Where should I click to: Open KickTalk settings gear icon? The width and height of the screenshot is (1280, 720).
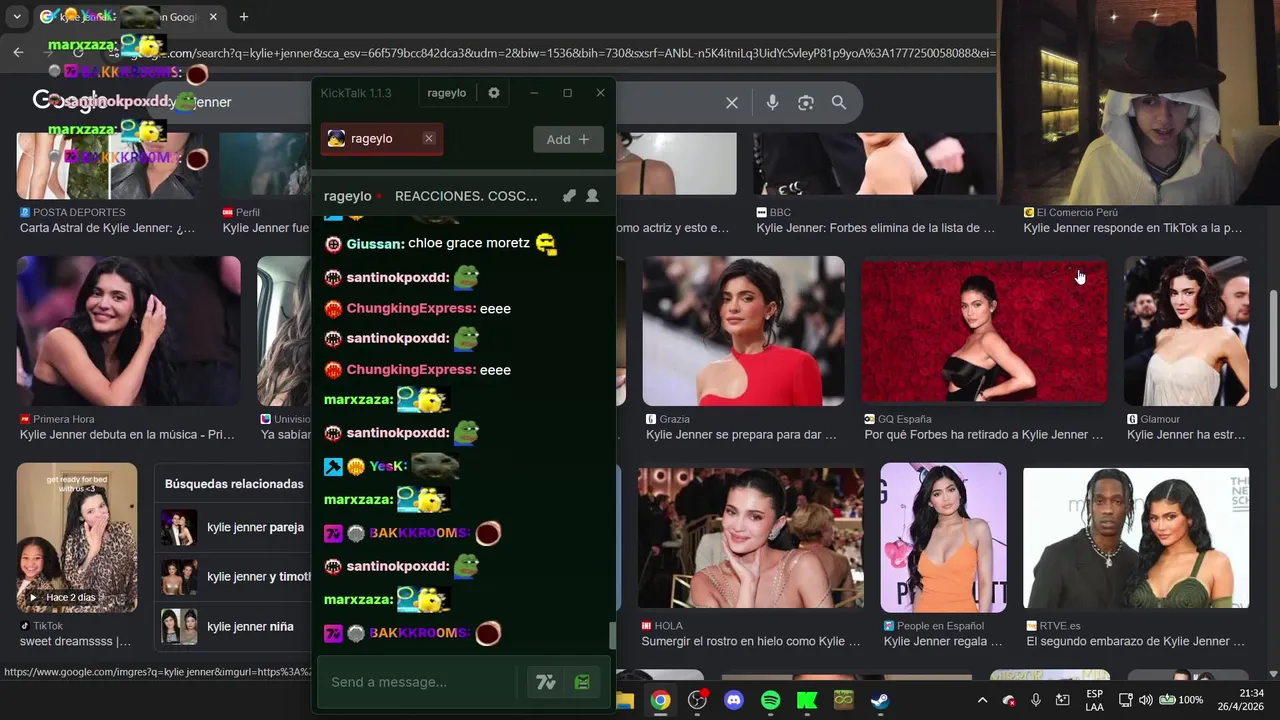click(493, 93)
